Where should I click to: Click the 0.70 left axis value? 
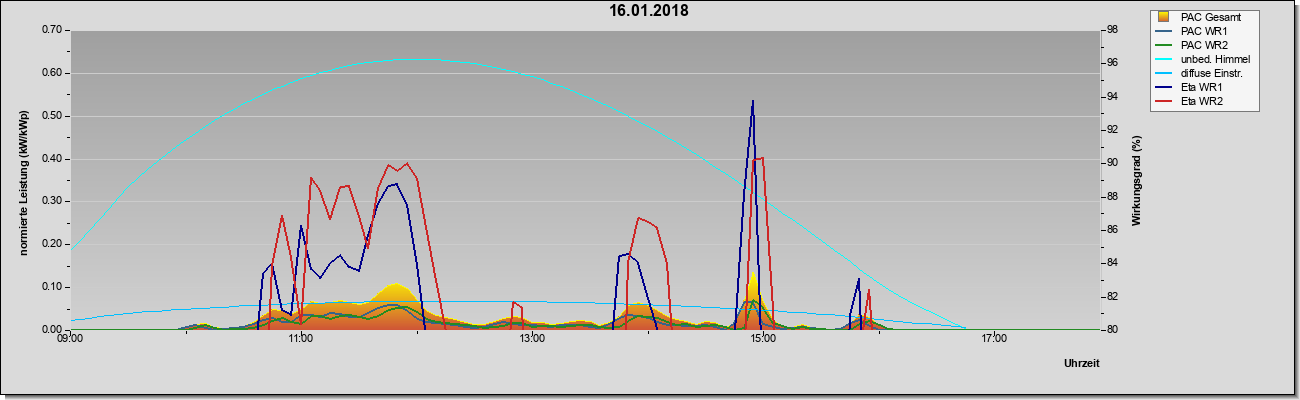[x=53, y=30]
